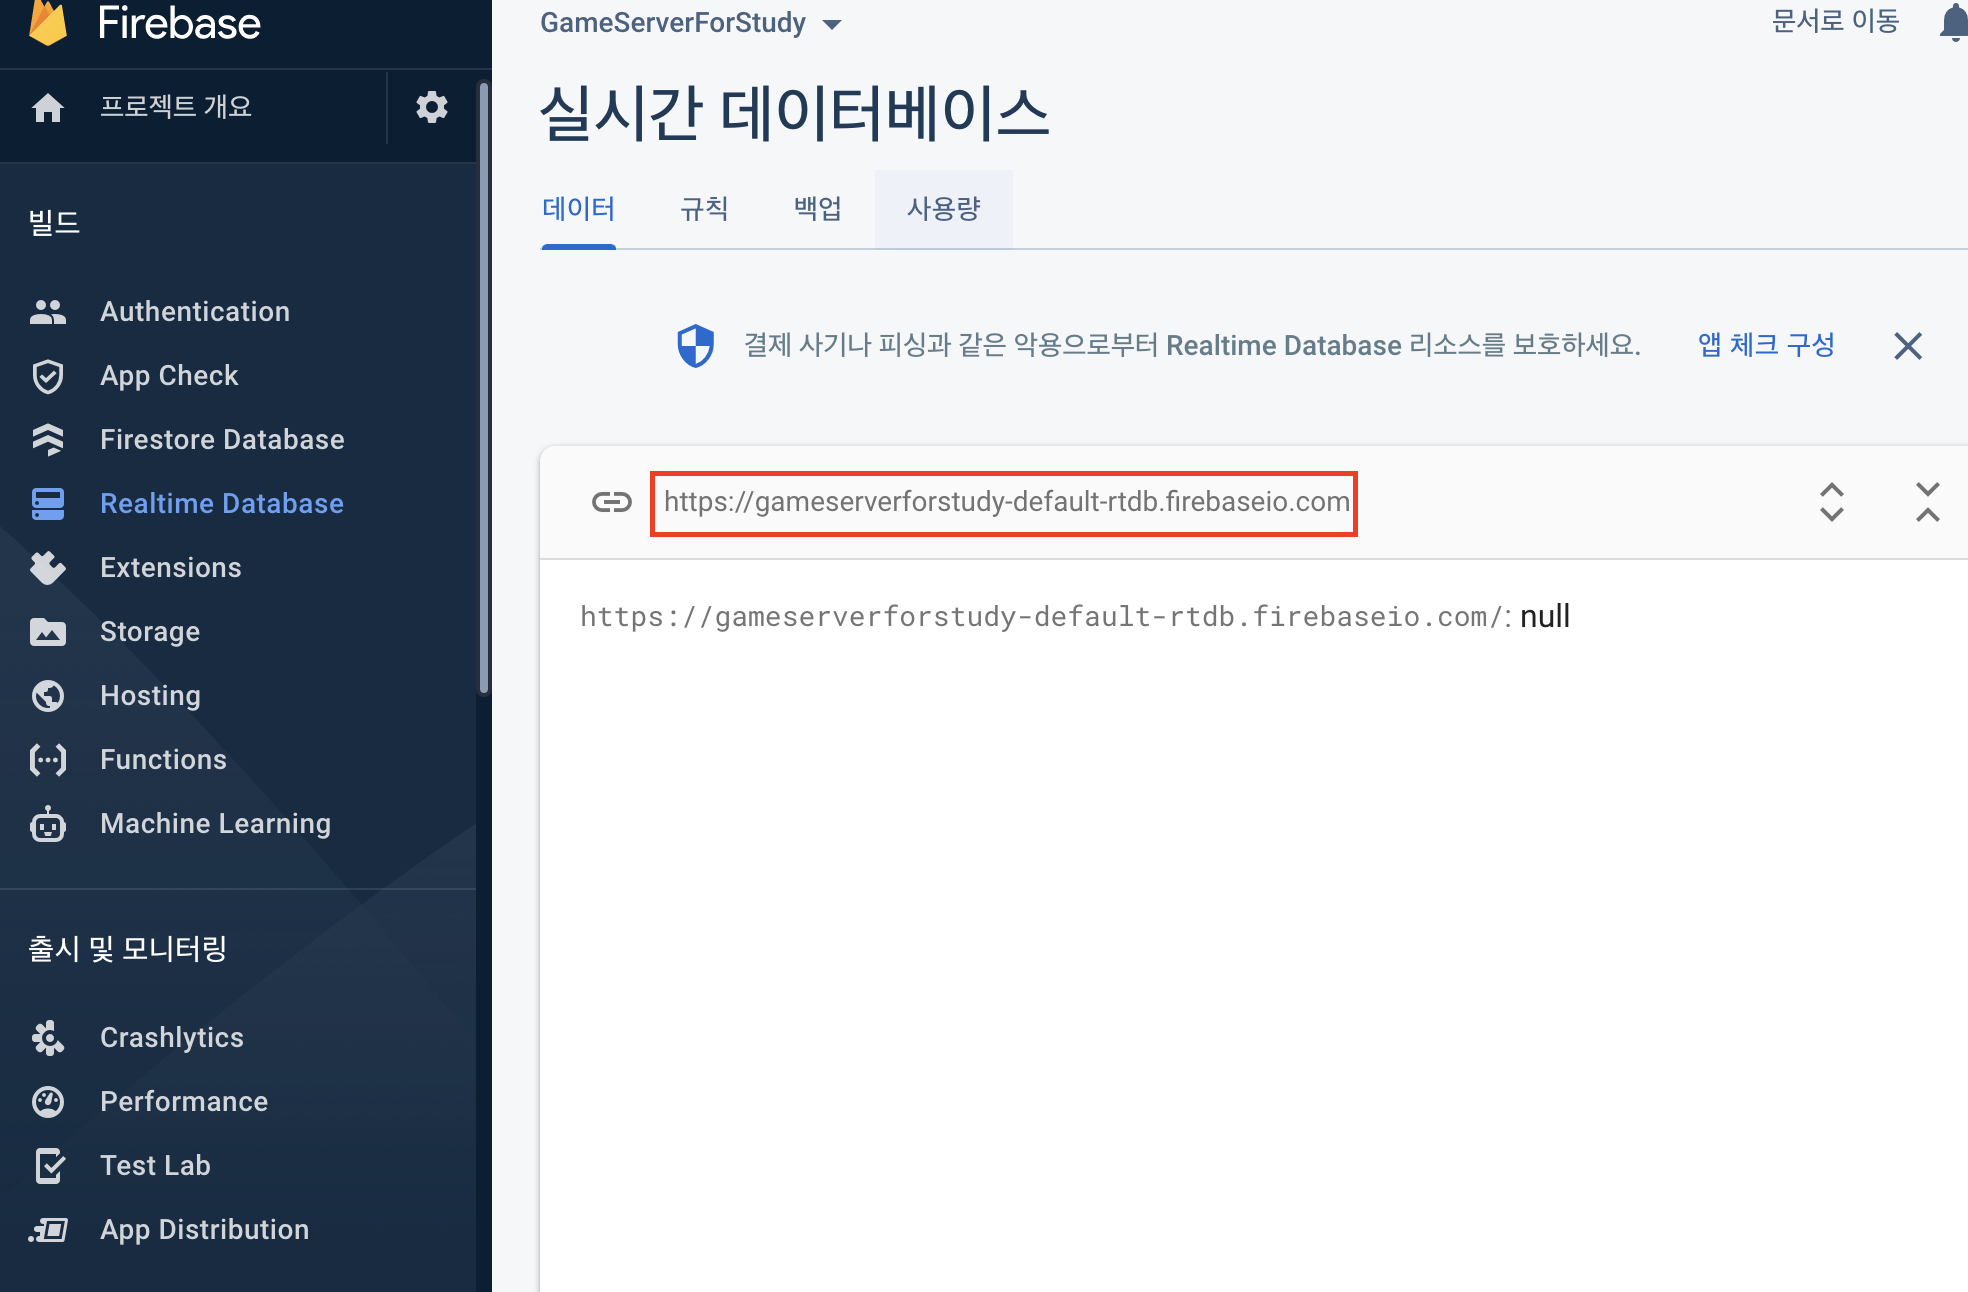This screenshot has height=1292, width=1968.
Task: Open project settings gear icon
Action: [431, 107]
